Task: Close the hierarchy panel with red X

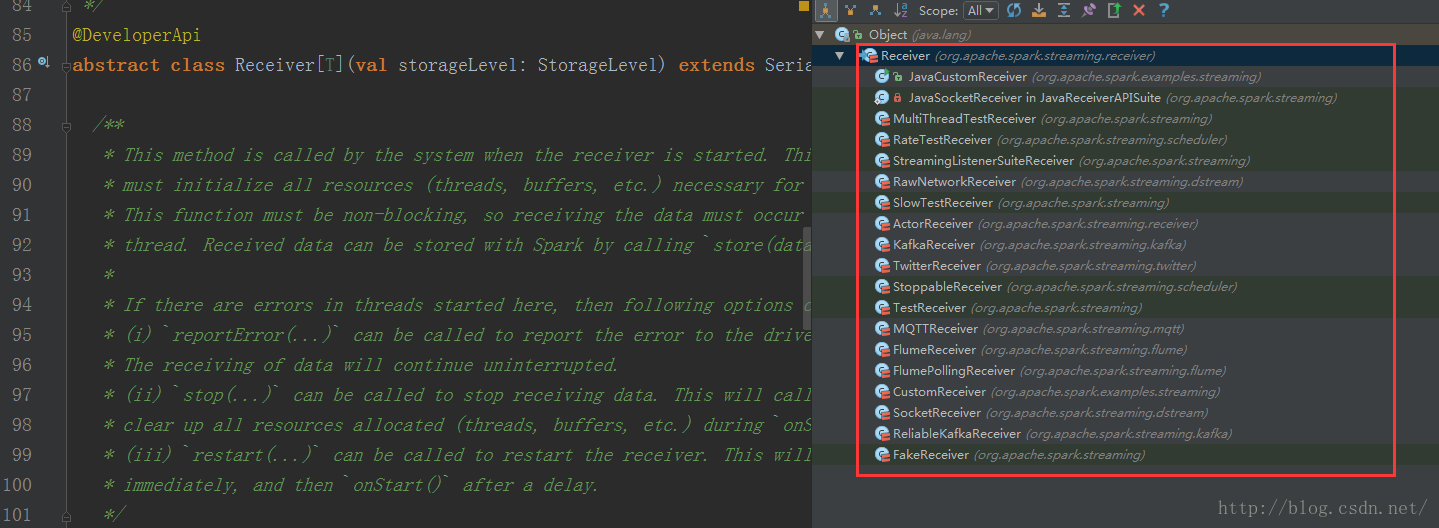Action: coord(1139,10)
